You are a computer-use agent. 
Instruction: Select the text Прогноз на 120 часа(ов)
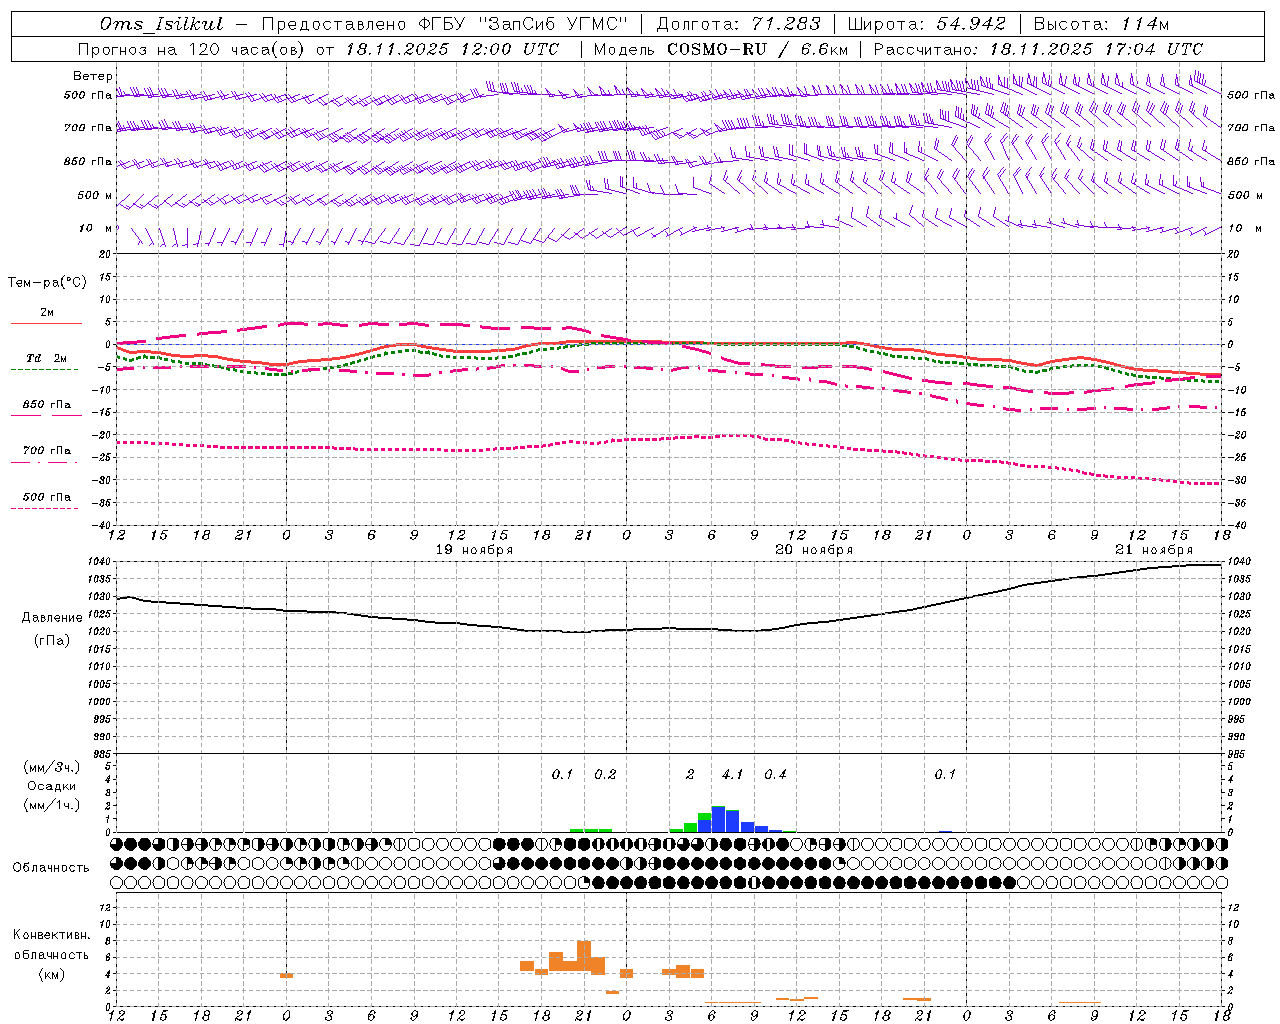[x=191, y=49]
